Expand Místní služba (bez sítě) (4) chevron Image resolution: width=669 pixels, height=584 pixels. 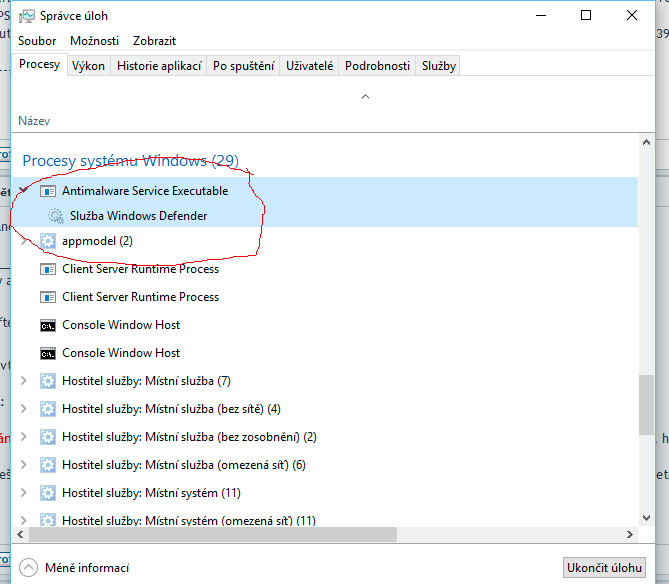(24, 409)
